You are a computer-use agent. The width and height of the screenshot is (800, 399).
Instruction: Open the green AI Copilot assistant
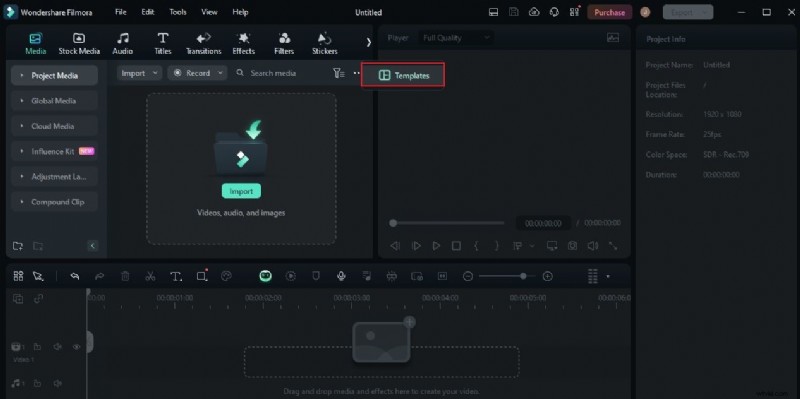(x=265, y=276)
